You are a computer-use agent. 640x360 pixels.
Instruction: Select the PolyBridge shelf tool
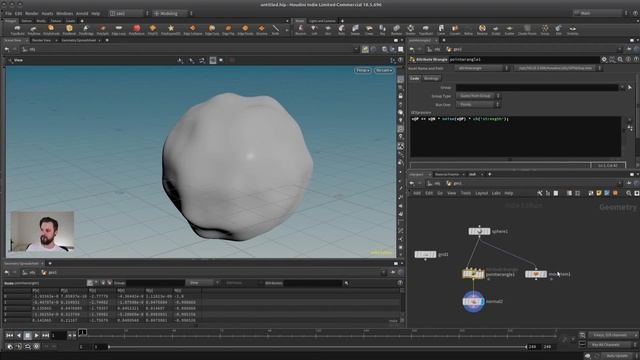[86, 29]
